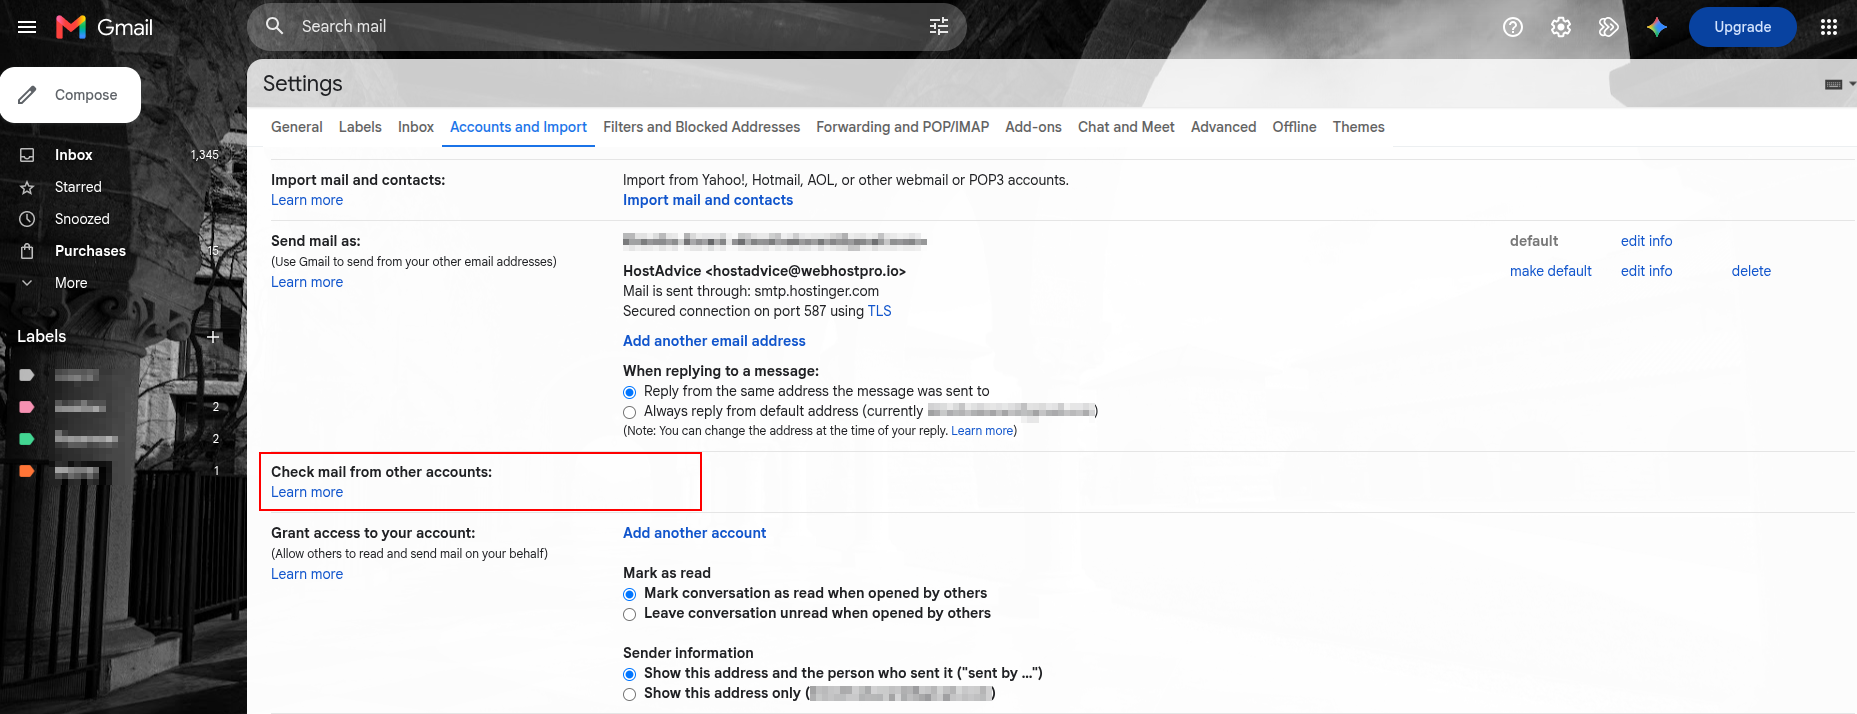Click the search magnifier icon

(x=275, y=26)
